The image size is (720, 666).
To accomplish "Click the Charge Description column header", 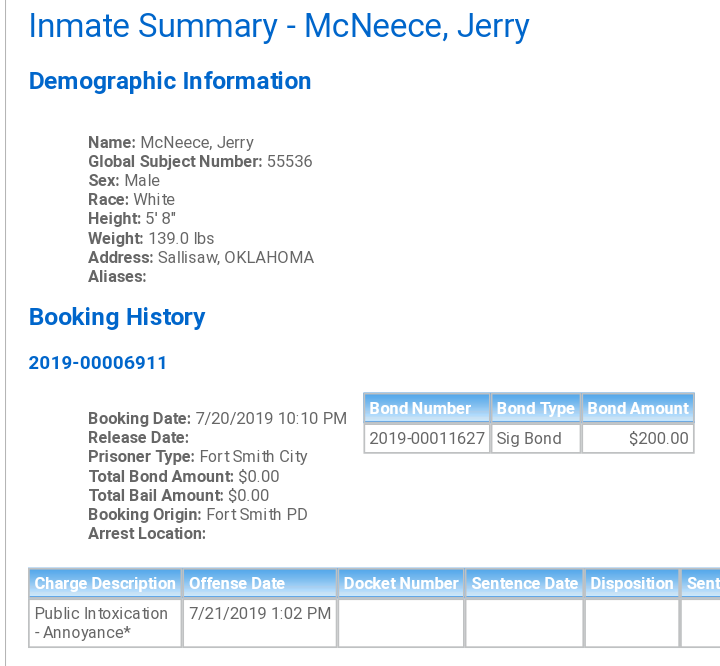I will [x=105, y=583].
